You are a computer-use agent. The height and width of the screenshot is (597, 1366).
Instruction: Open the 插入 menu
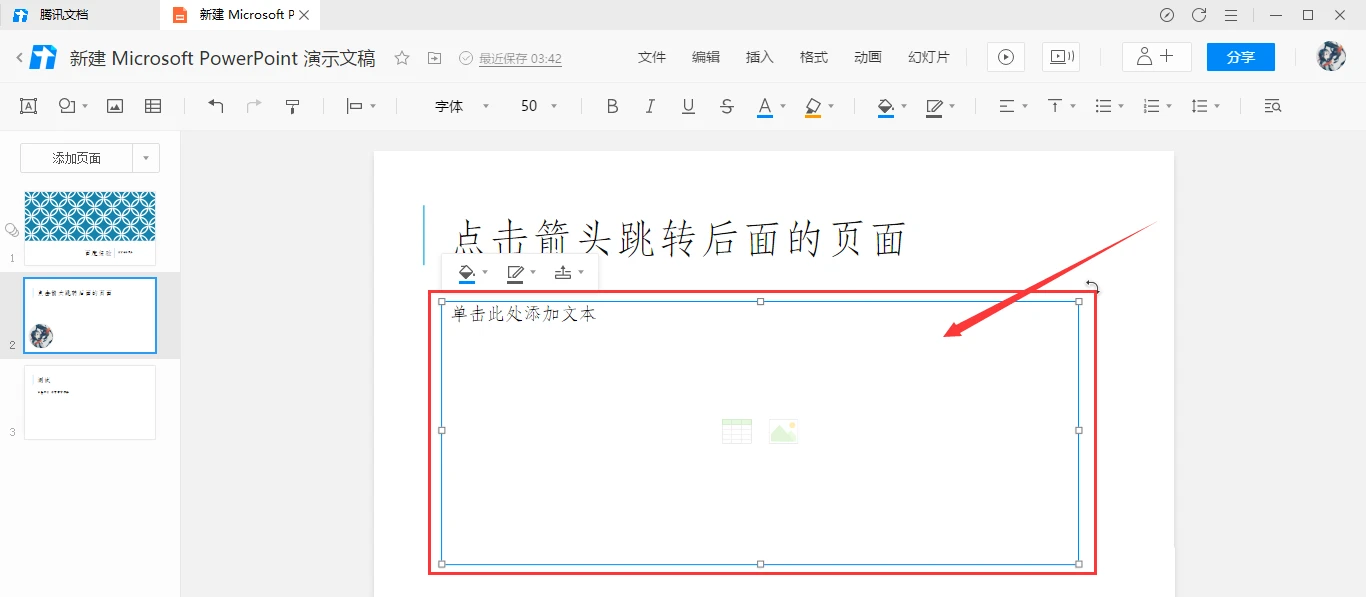point(760,58)
